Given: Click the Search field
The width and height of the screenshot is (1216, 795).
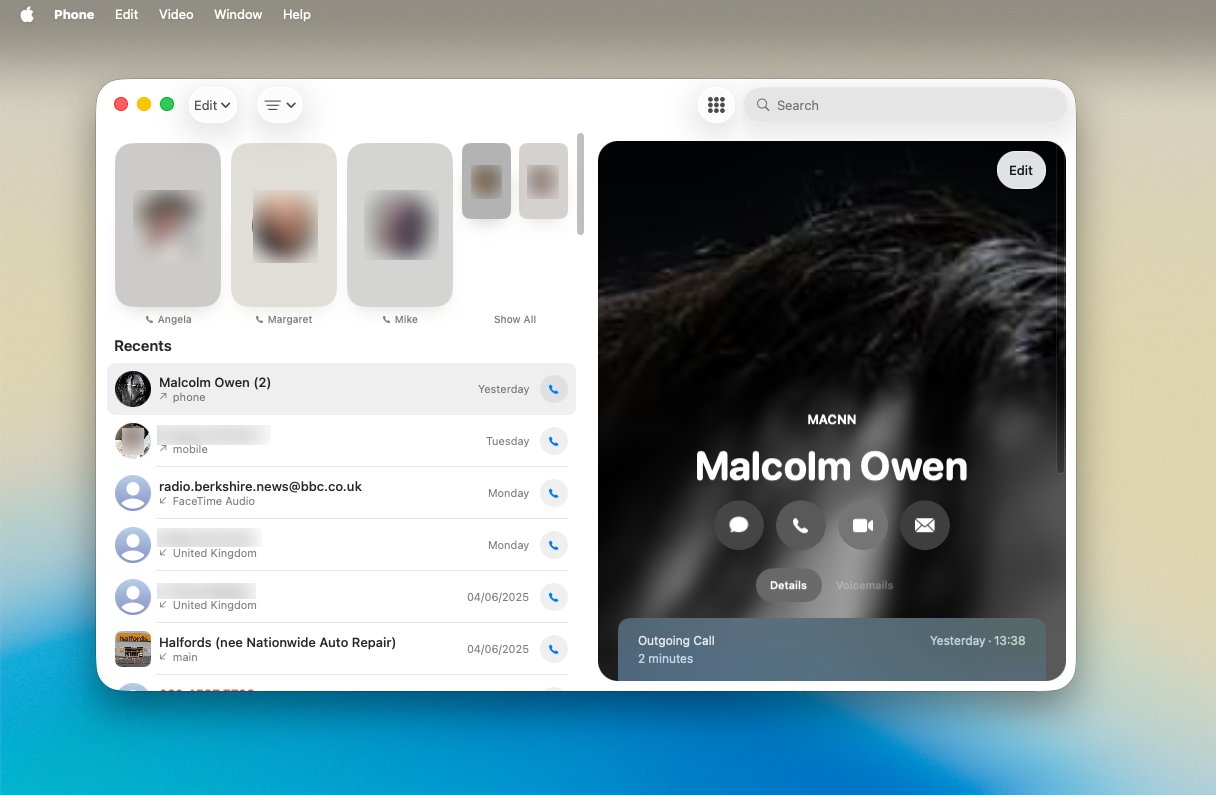Looking at the screenshot, I should click(x=905, y=105).
